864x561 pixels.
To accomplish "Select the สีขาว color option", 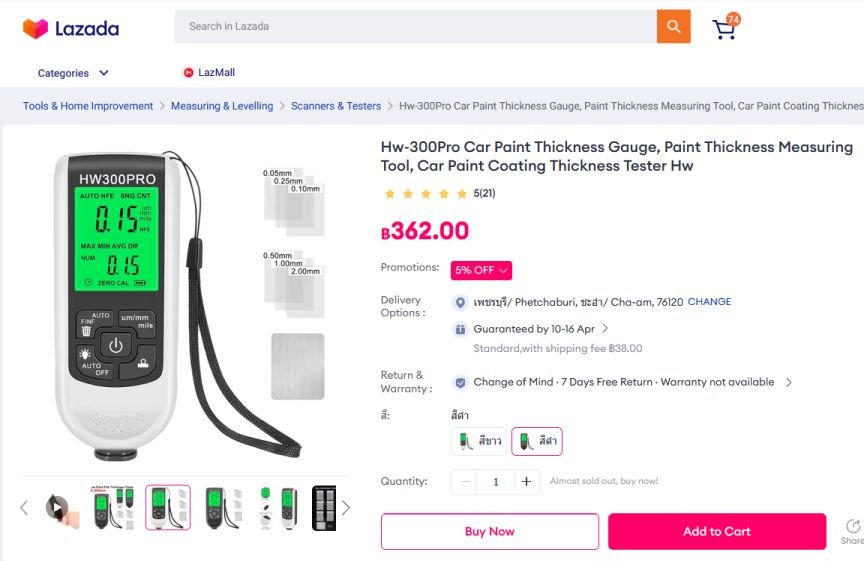I will pos(479,441).
